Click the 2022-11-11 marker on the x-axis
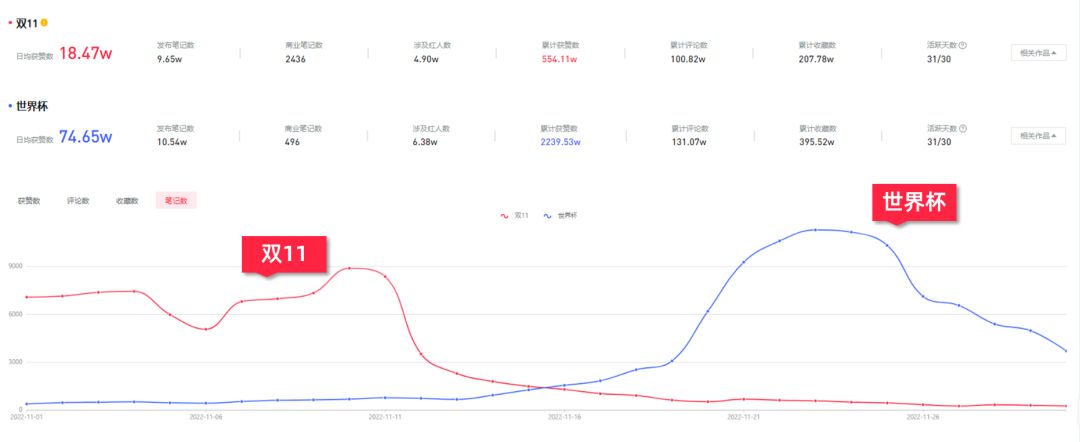Screen dimensions: 1080x442 click(385, 417)
